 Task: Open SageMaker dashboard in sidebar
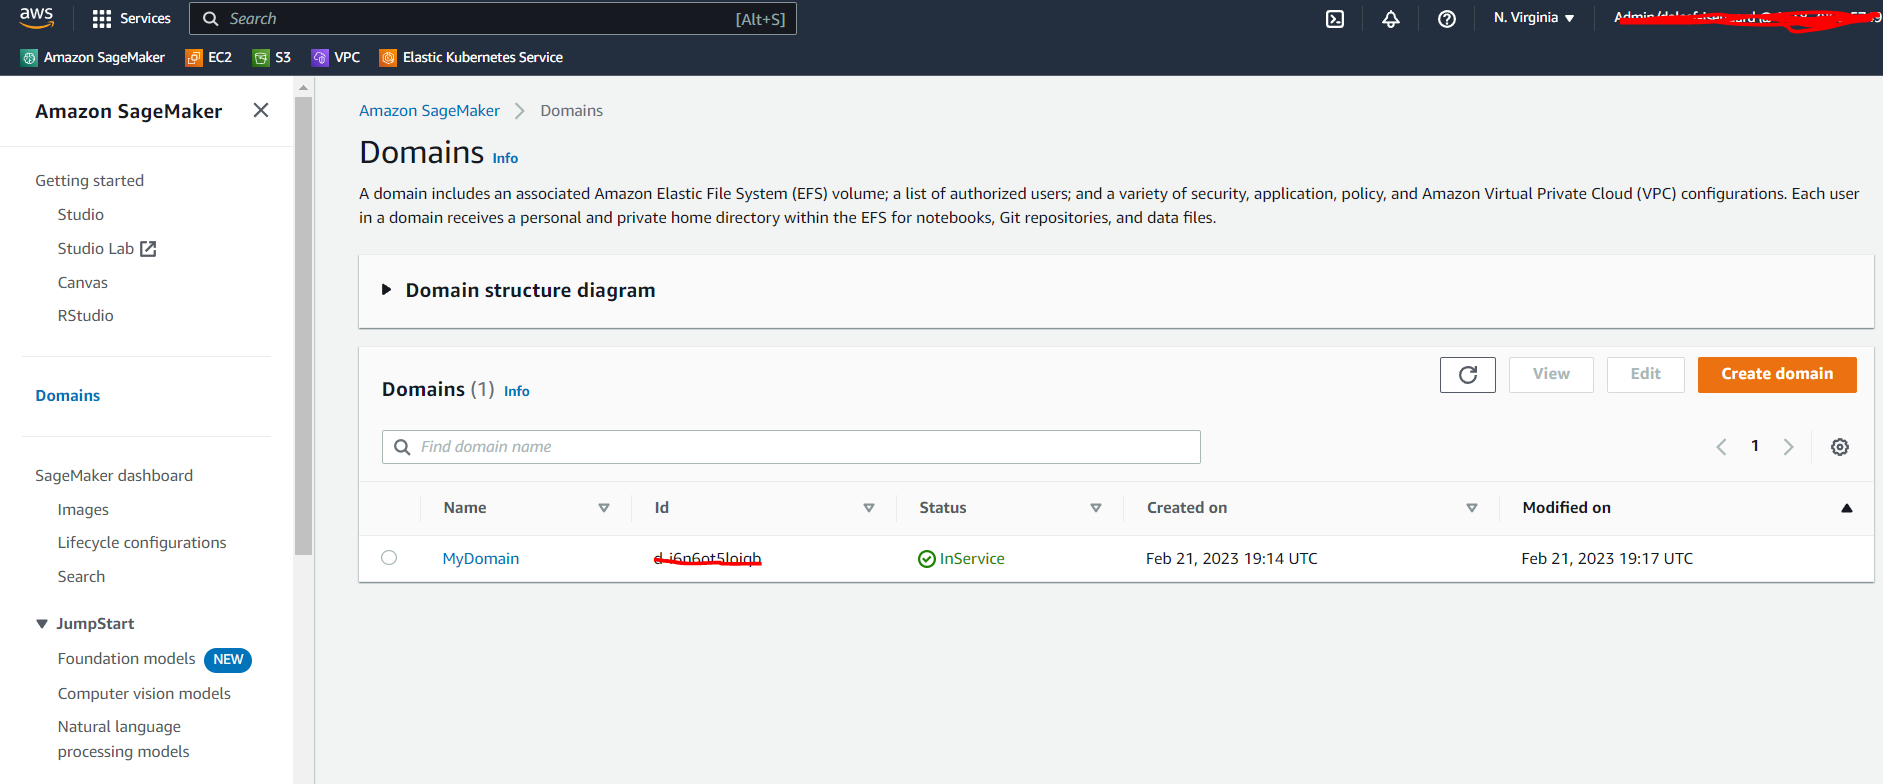[114, 476]
